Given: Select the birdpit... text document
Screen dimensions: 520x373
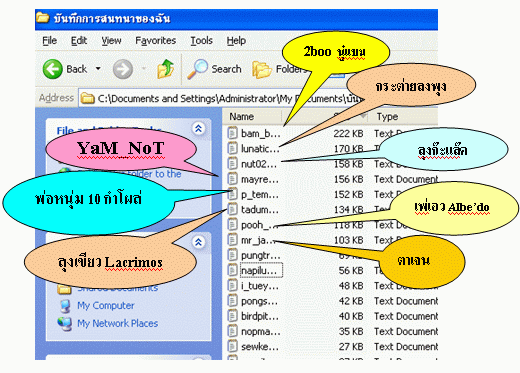Looking at the screenshot, I should click(x=253, y=316).
